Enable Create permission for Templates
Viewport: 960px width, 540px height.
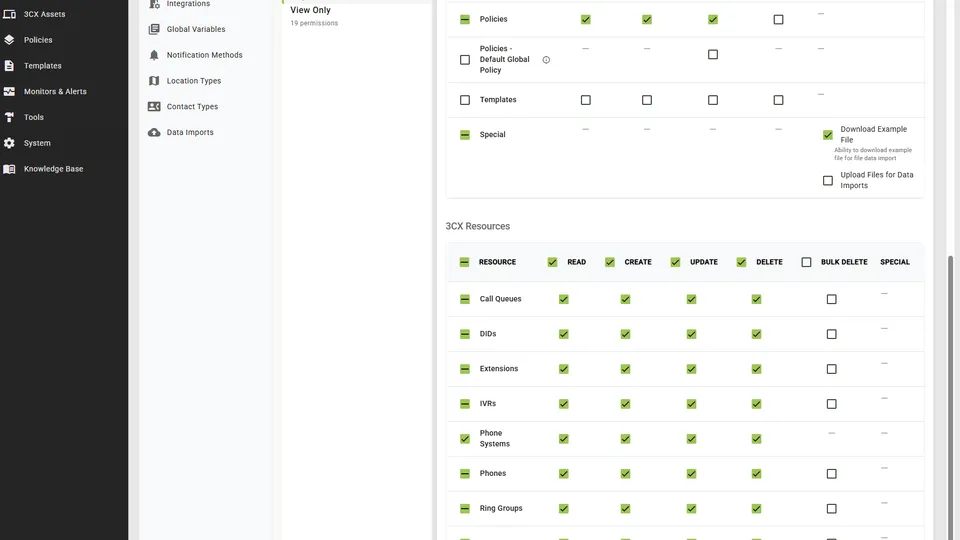click(647, 100)
